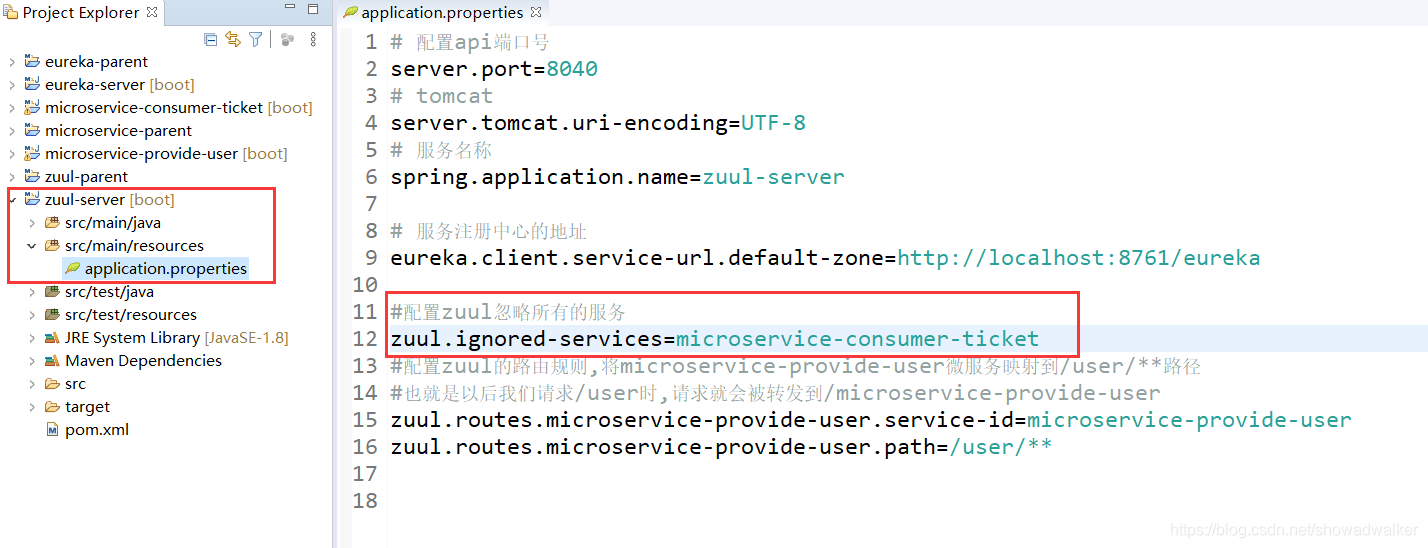Screen dimensions: 1428x548
Task: Click the microservice-provide-user project icon
Action: click(x=32, y=153)
